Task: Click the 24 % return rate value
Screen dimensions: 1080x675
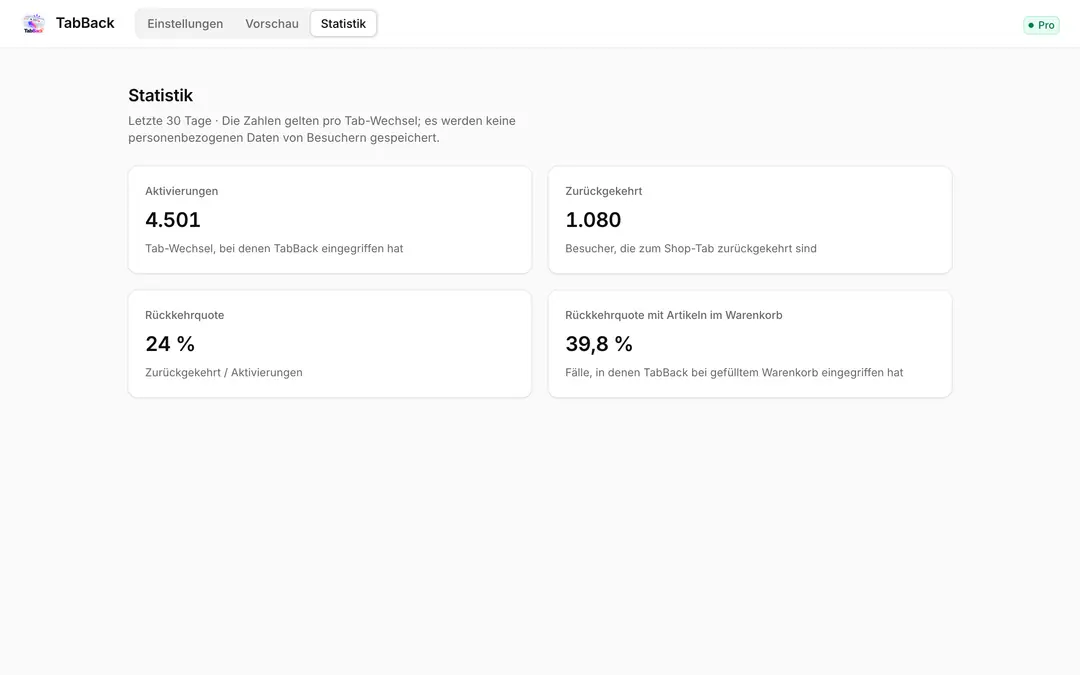Action: click(170, 344)
